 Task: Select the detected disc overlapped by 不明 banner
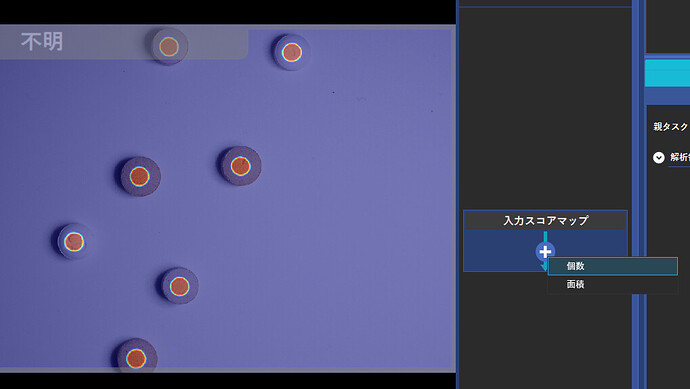(x=169, y=46)
